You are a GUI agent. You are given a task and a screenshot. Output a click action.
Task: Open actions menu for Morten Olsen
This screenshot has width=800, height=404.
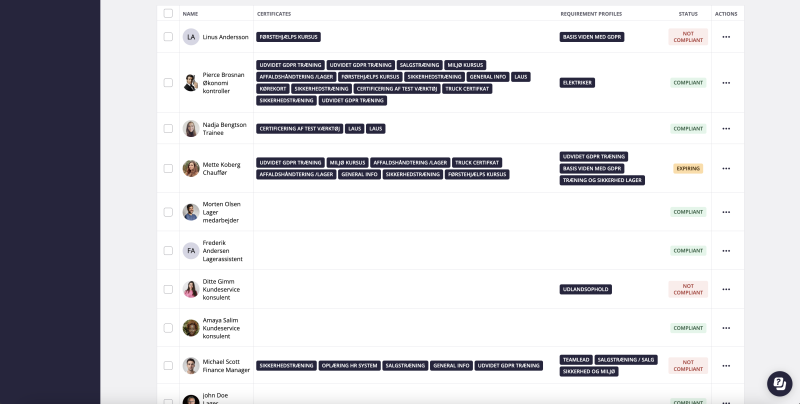pyautogui.click(x=726, y=212)
